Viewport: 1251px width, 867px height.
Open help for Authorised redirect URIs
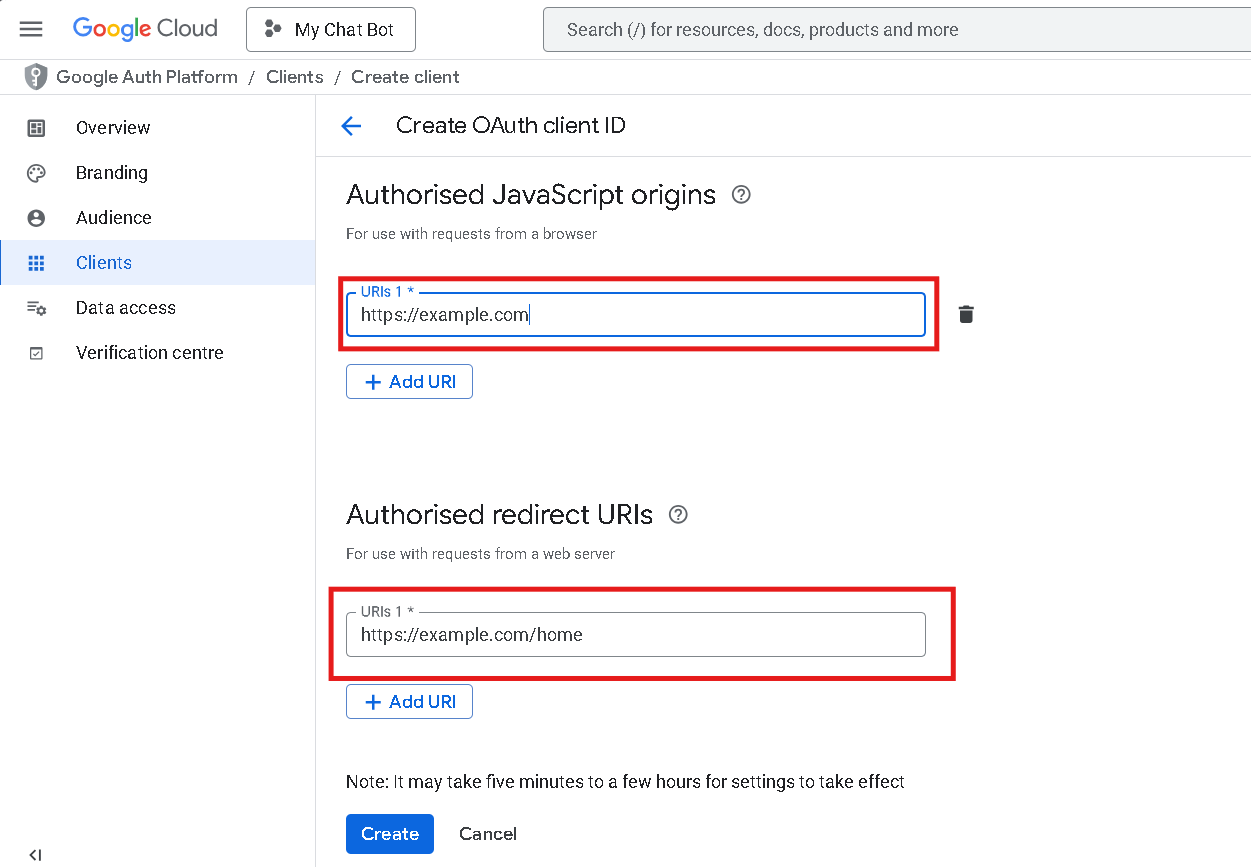click(x=678, y=515)
